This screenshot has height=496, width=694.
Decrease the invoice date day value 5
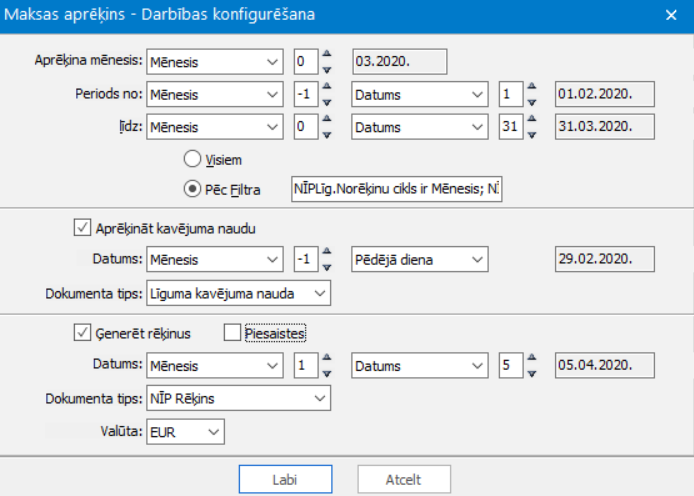[x=531, y=372]
